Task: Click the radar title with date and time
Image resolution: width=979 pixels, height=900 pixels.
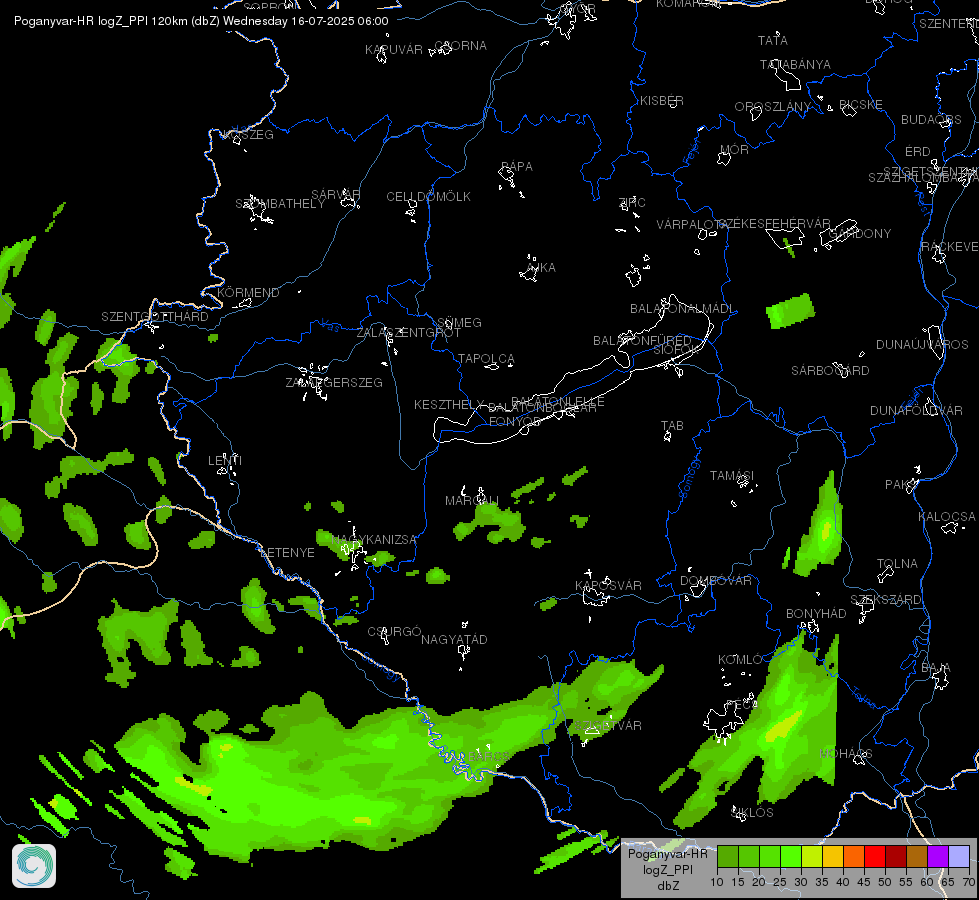Action: coord(201,21)
